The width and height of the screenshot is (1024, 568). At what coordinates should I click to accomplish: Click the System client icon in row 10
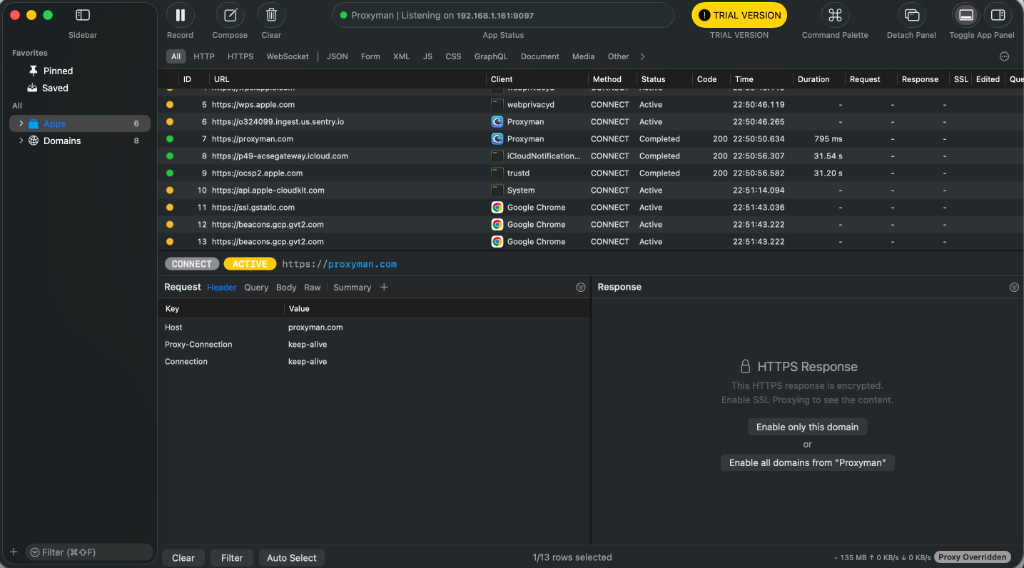tap(497, 190)
